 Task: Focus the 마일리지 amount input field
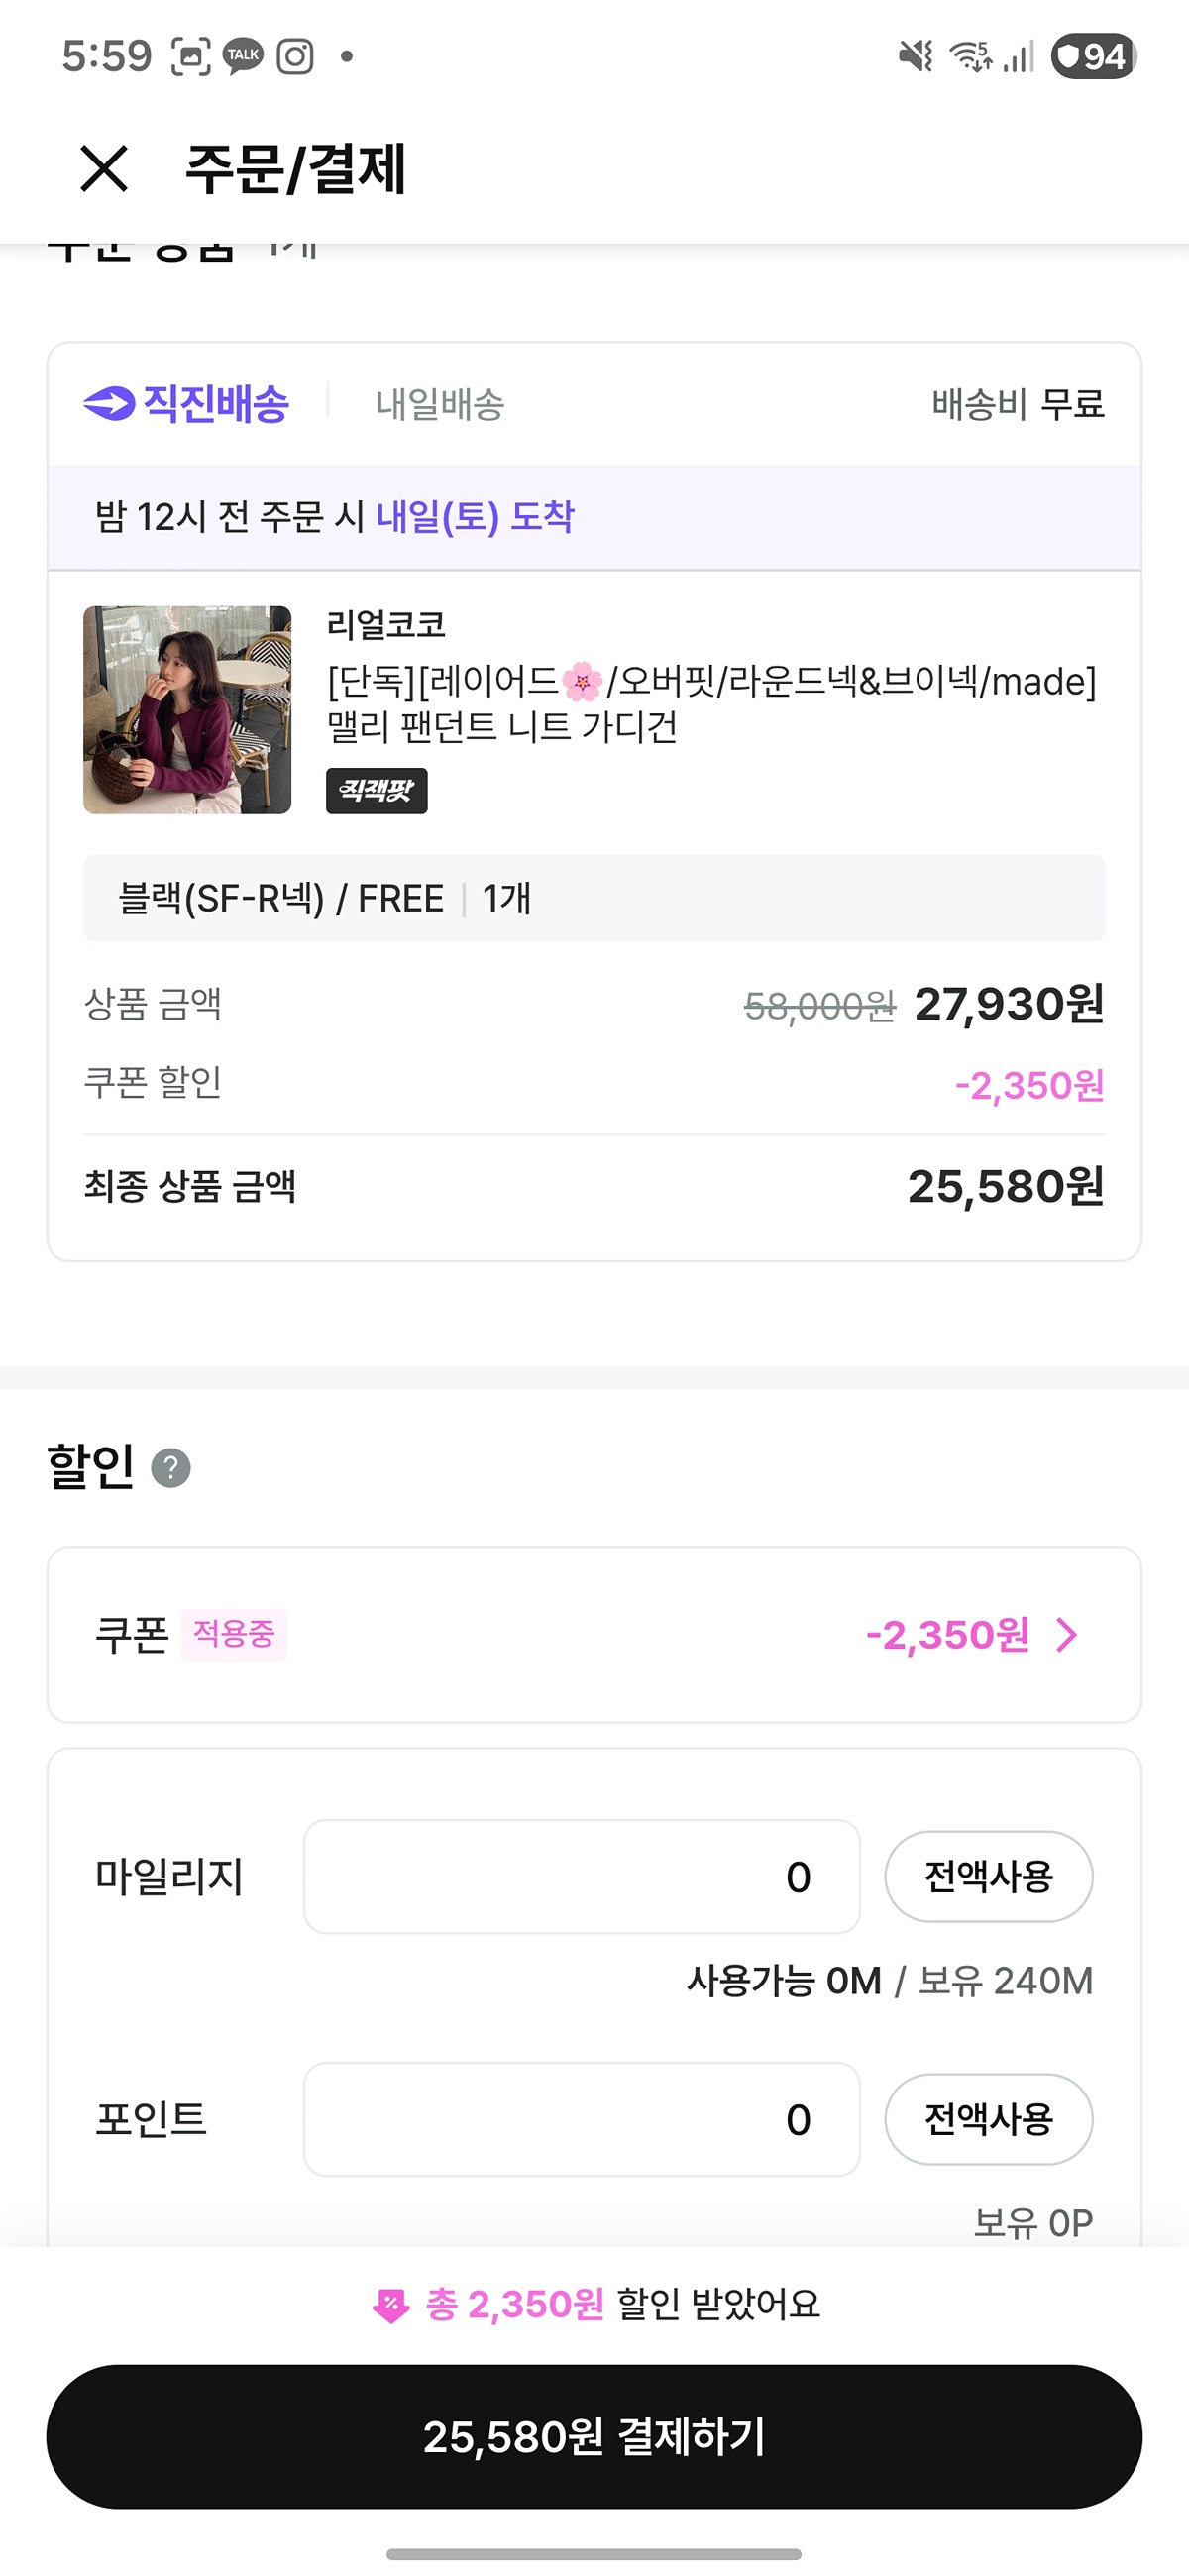[x=581, y=1877]
